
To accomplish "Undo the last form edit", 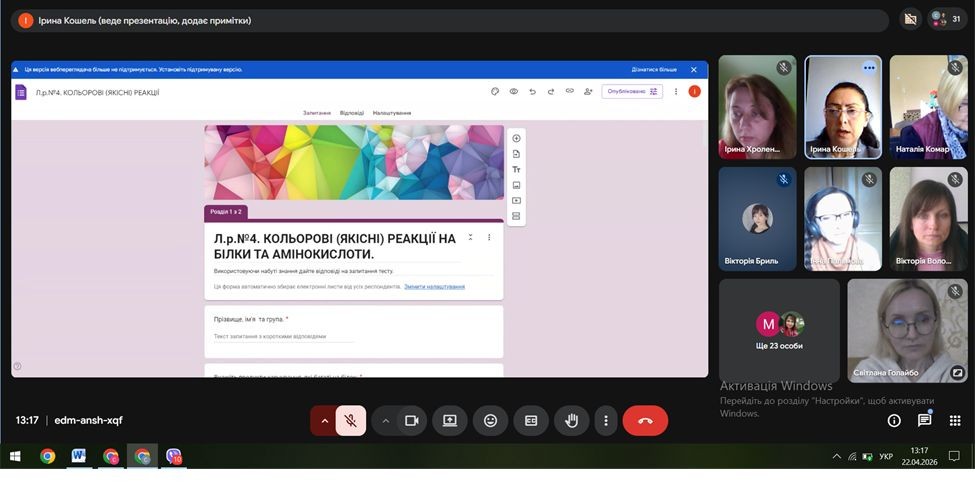I will (x=532, y=91).
